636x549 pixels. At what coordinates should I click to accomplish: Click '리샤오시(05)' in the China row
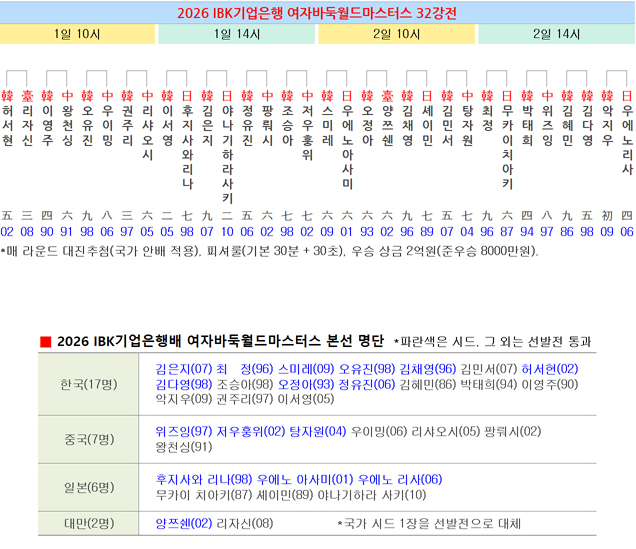point(446,431)
